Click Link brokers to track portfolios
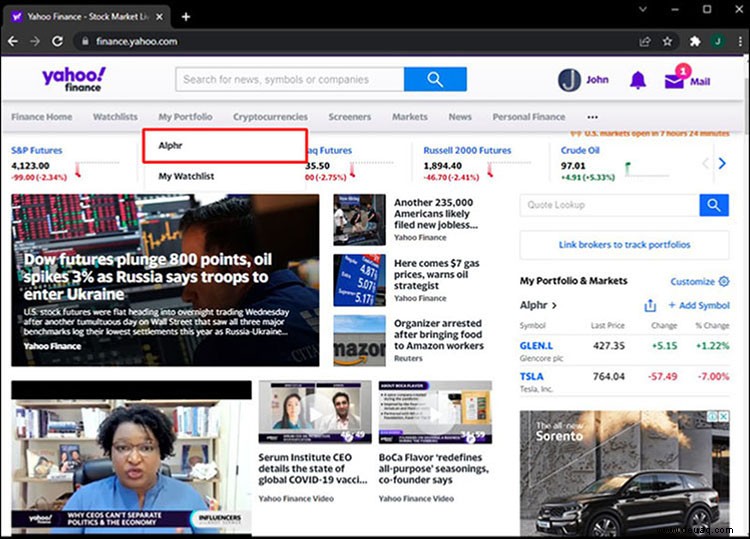750x539 pixels. pyautogui.click(x=624, y=244)
